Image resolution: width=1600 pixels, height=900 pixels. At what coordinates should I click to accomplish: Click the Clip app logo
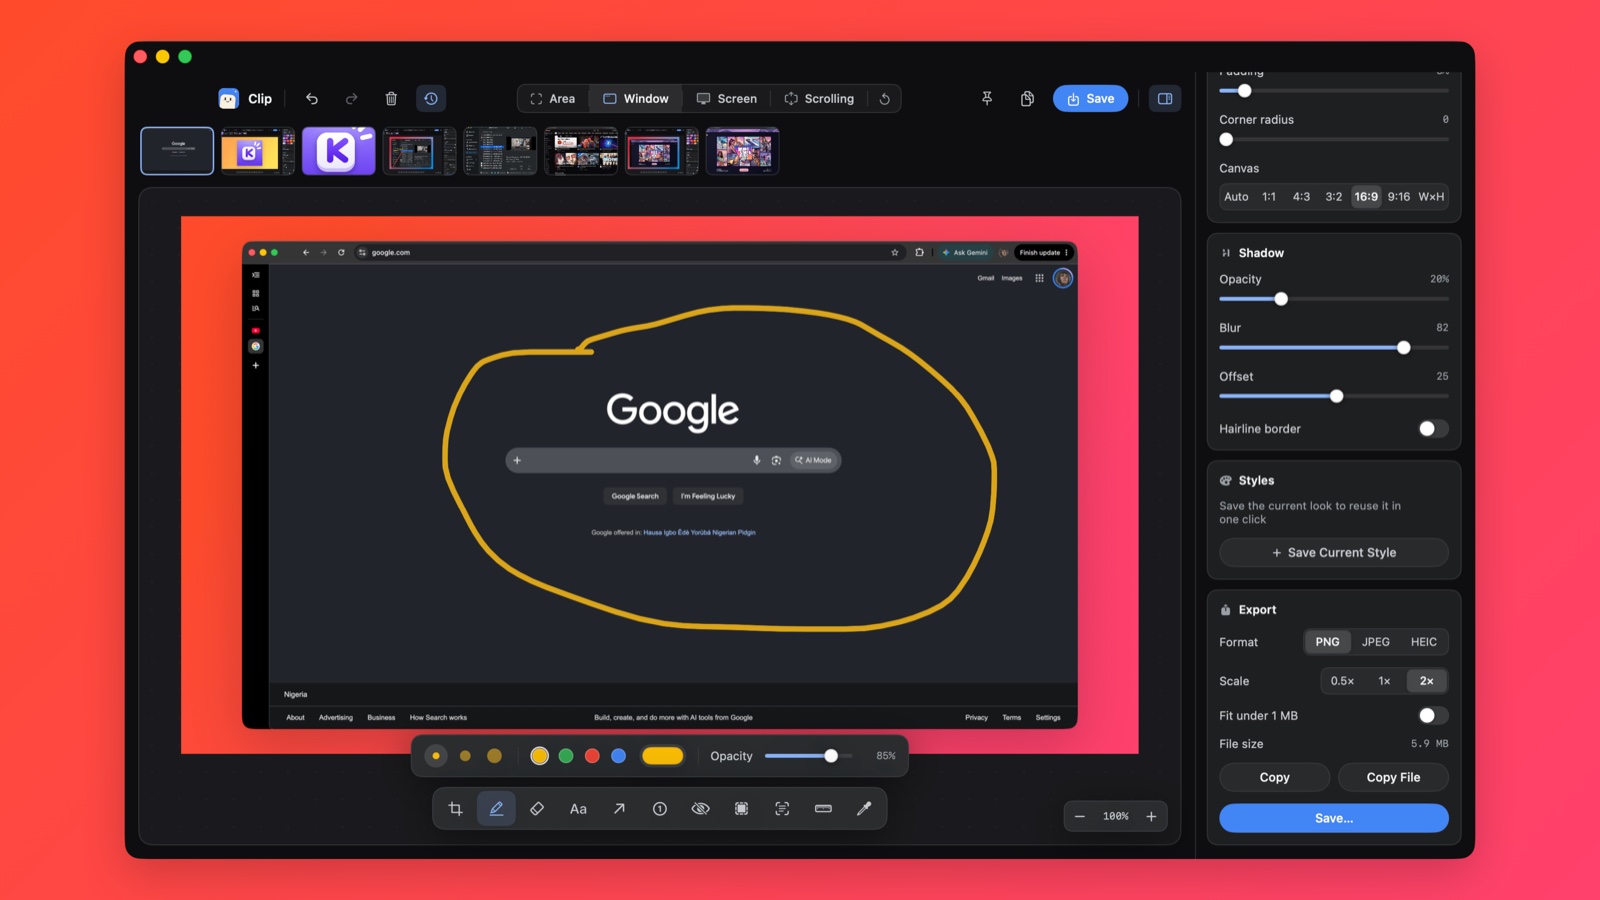(229, 99)
